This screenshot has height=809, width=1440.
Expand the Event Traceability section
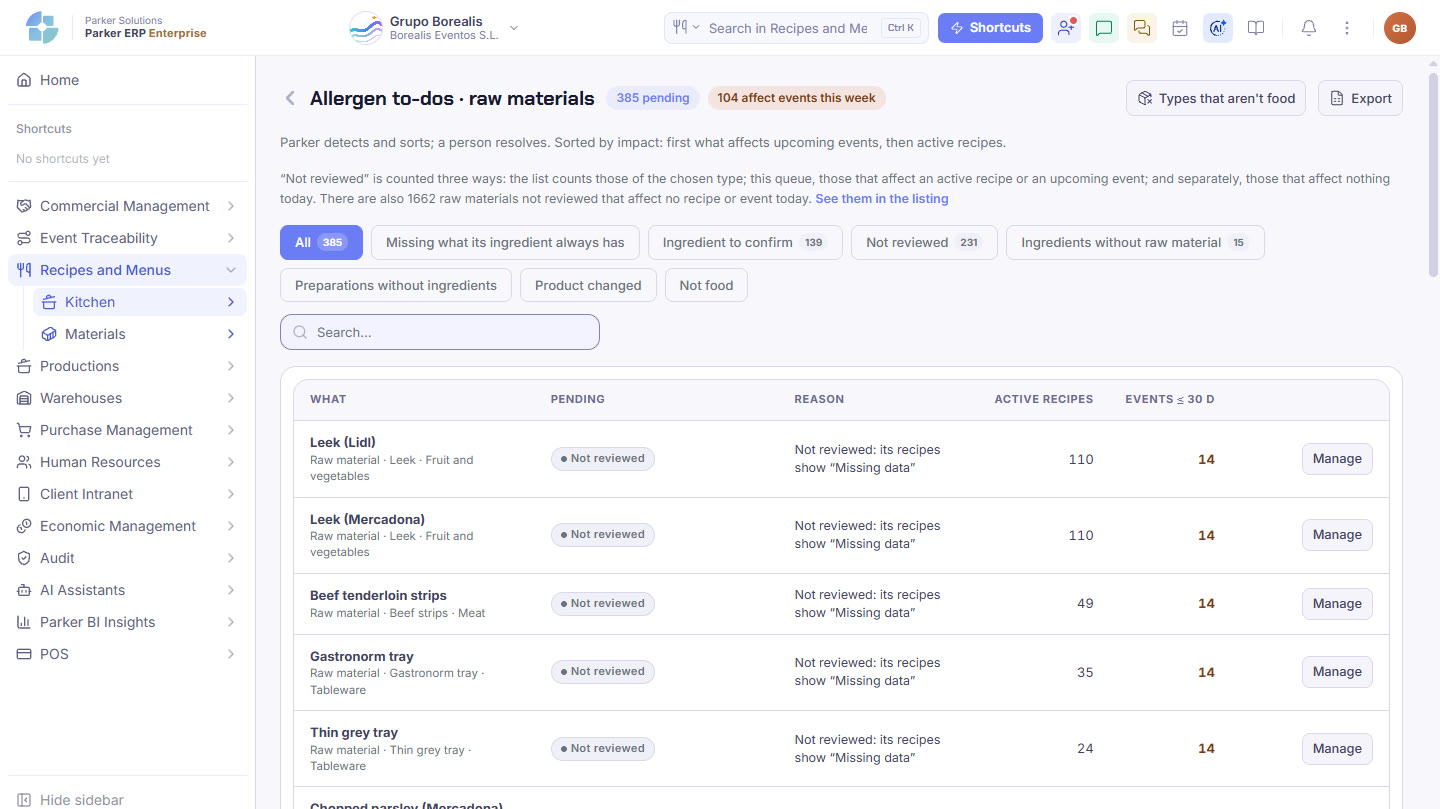coord(127,238)
